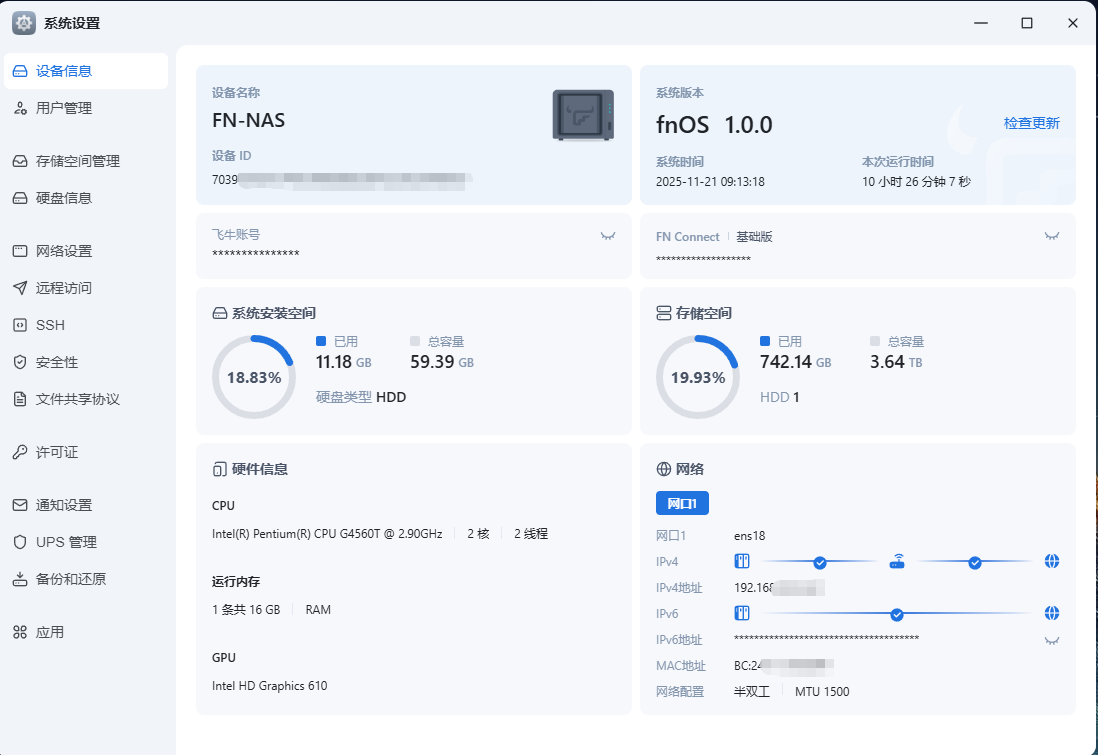Open 用户管理 in the sidebar
Viewport: 1098px width, 755px height.
click(x=64, y=108)
